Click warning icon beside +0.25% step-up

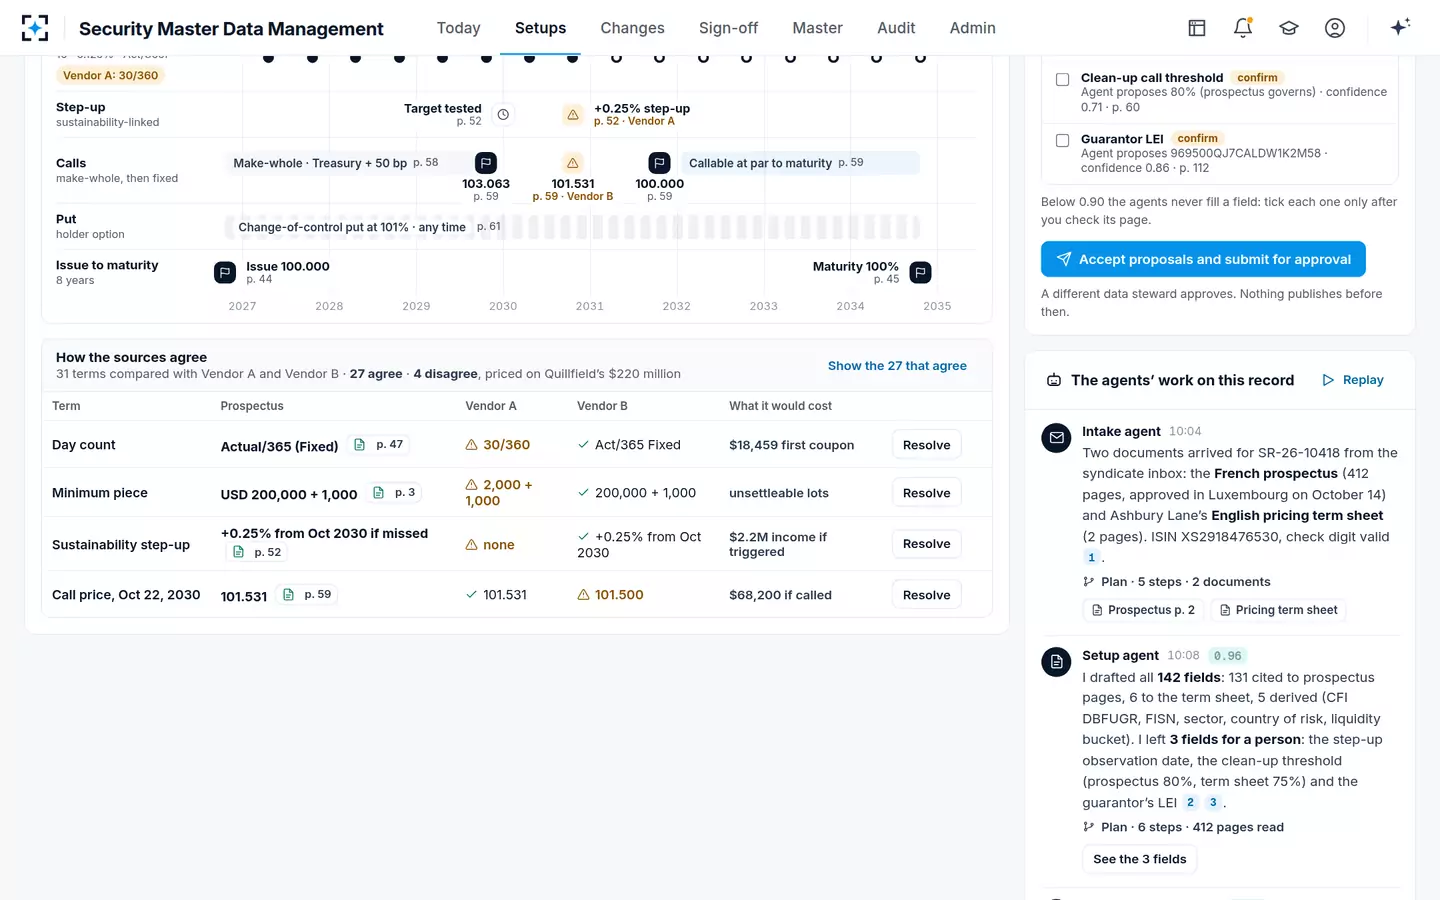(573, 115)
